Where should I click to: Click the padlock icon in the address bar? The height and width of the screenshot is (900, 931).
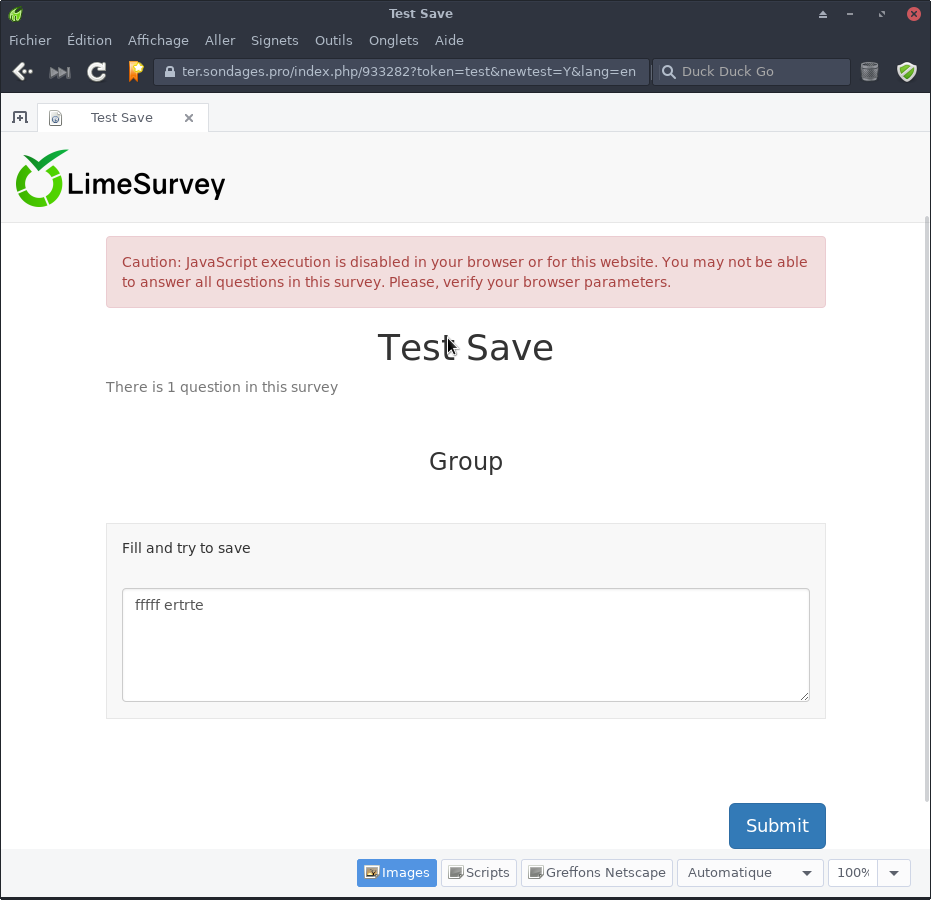pos(169,72)
